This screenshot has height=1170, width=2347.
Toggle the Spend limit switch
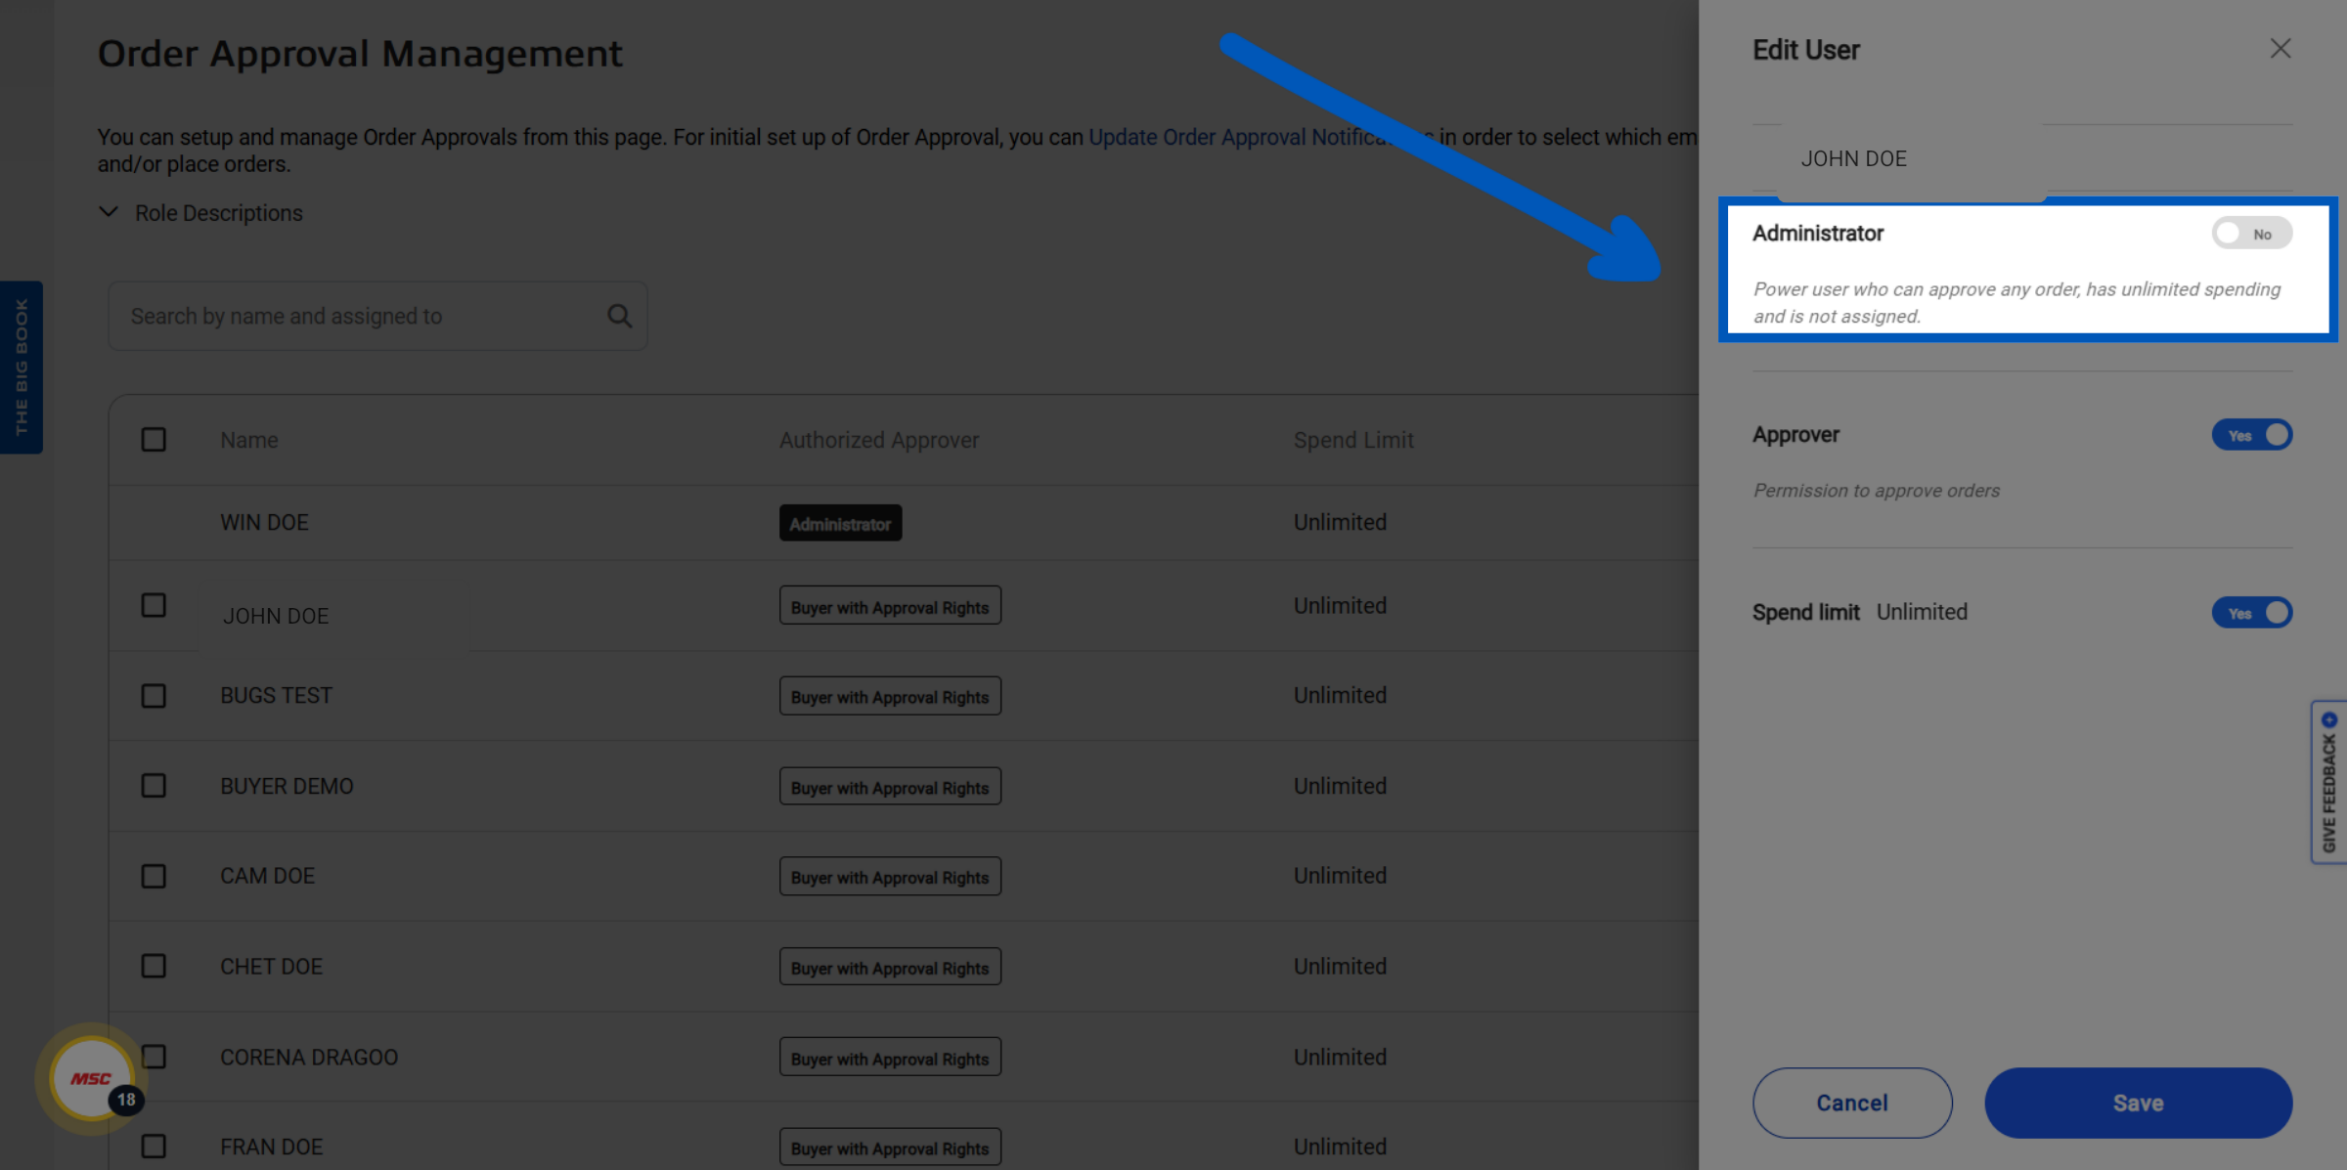[2251, 612]
